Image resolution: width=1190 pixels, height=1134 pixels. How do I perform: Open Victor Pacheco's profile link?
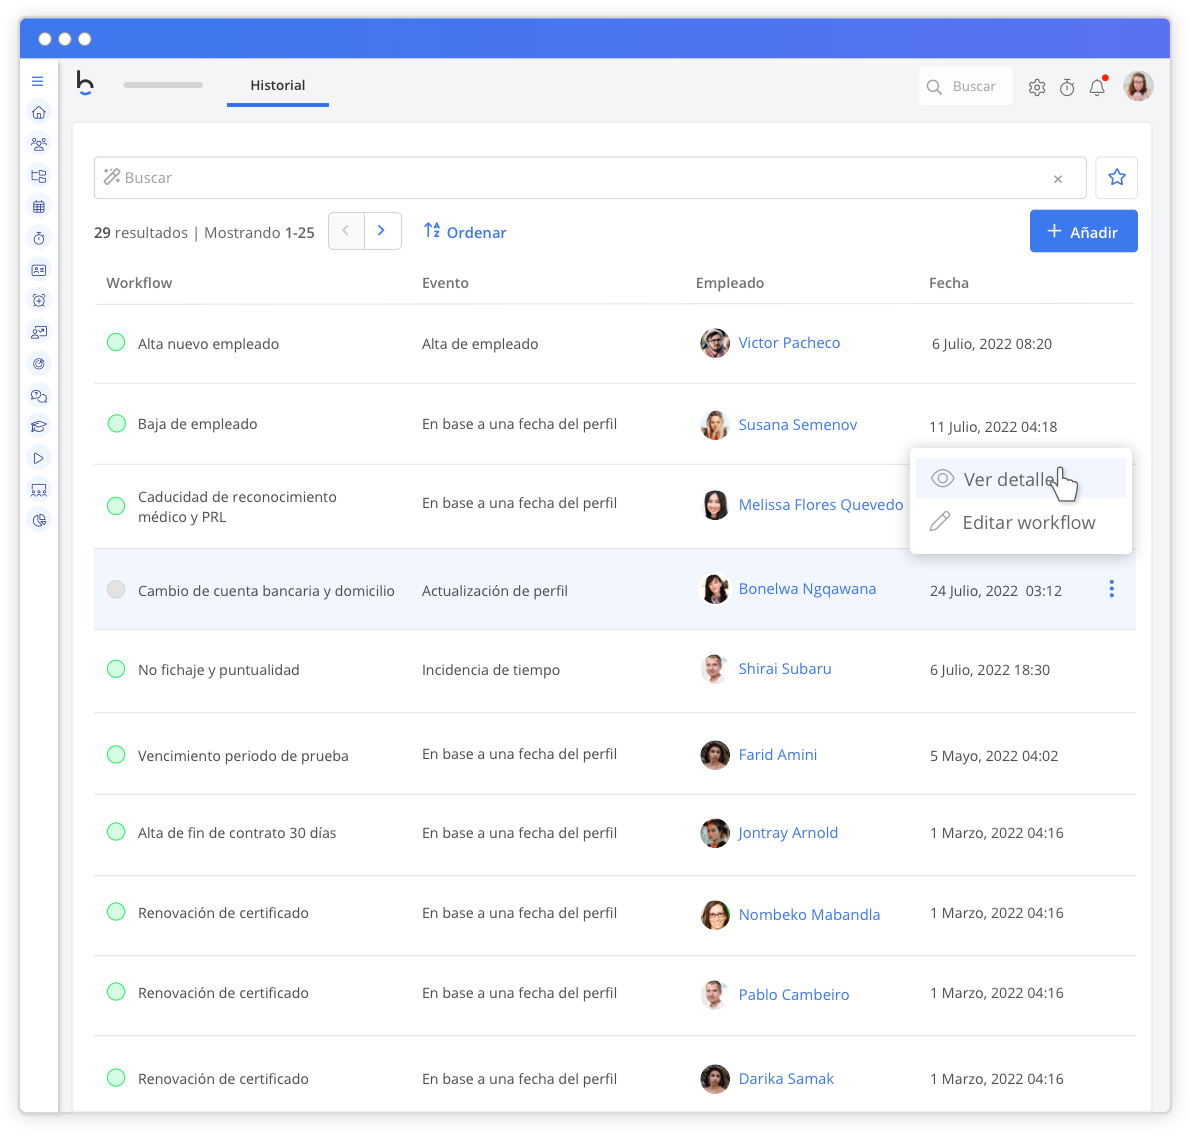click(789, 342)
